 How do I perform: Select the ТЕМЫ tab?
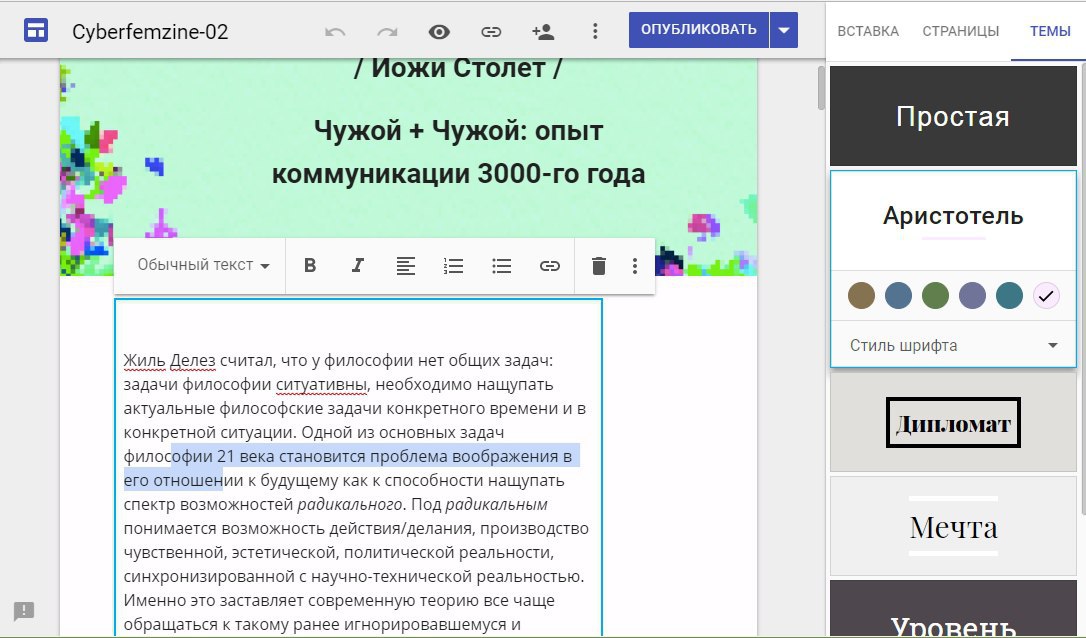click(1050, 31)
